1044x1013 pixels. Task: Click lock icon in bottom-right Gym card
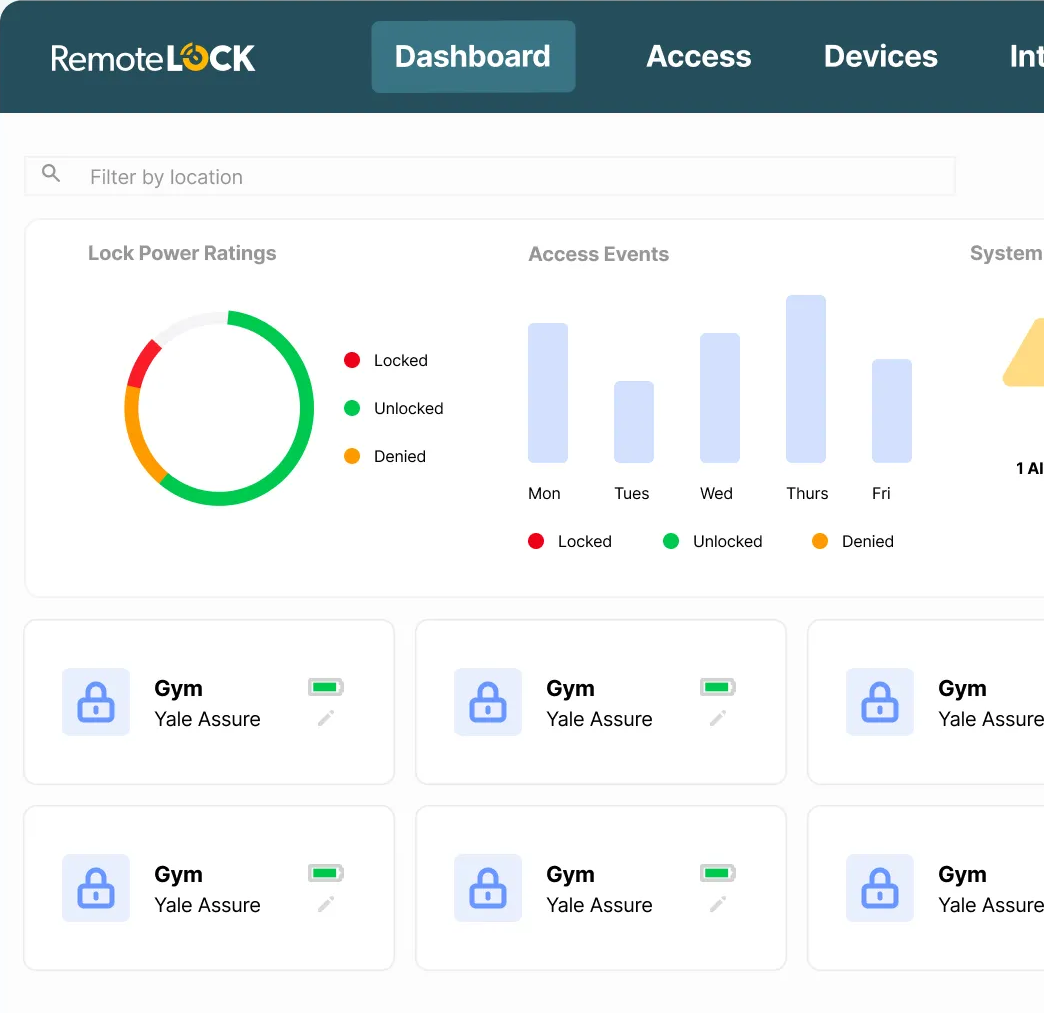coord(880,888)
